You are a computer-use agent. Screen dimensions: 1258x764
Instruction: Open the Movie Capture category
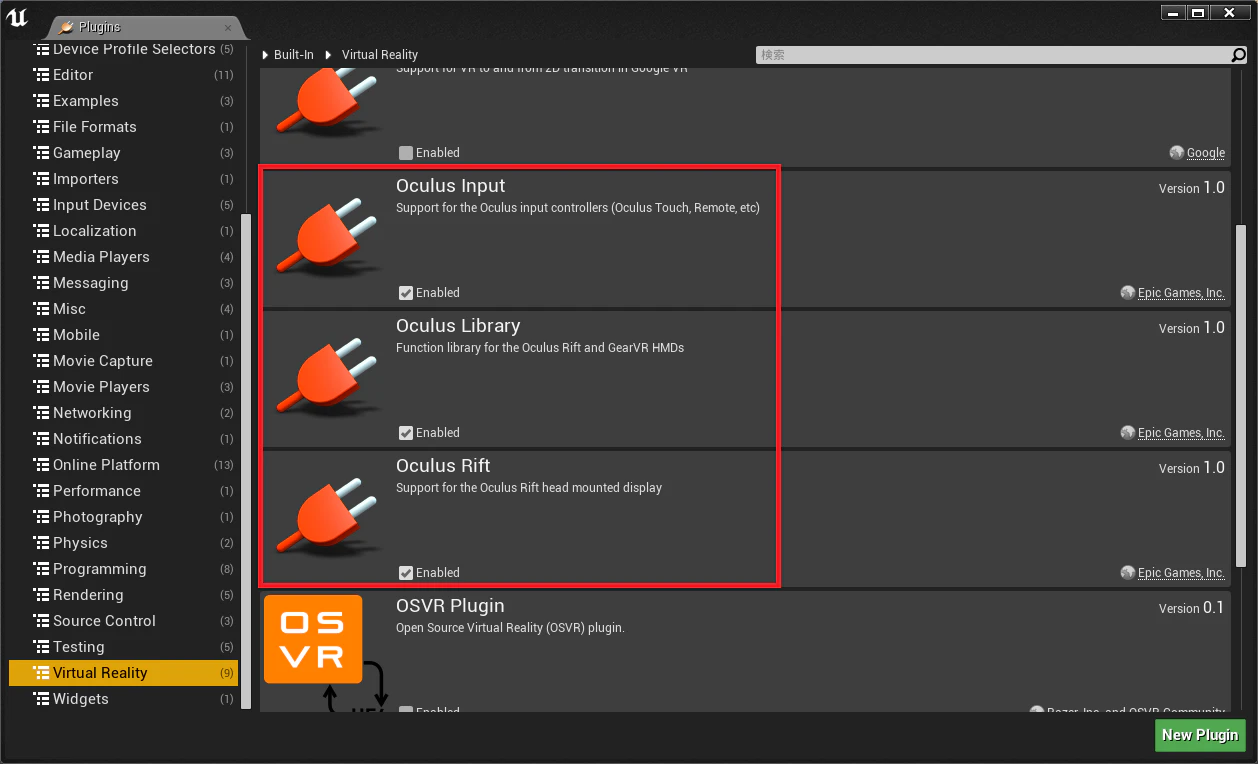123,361
